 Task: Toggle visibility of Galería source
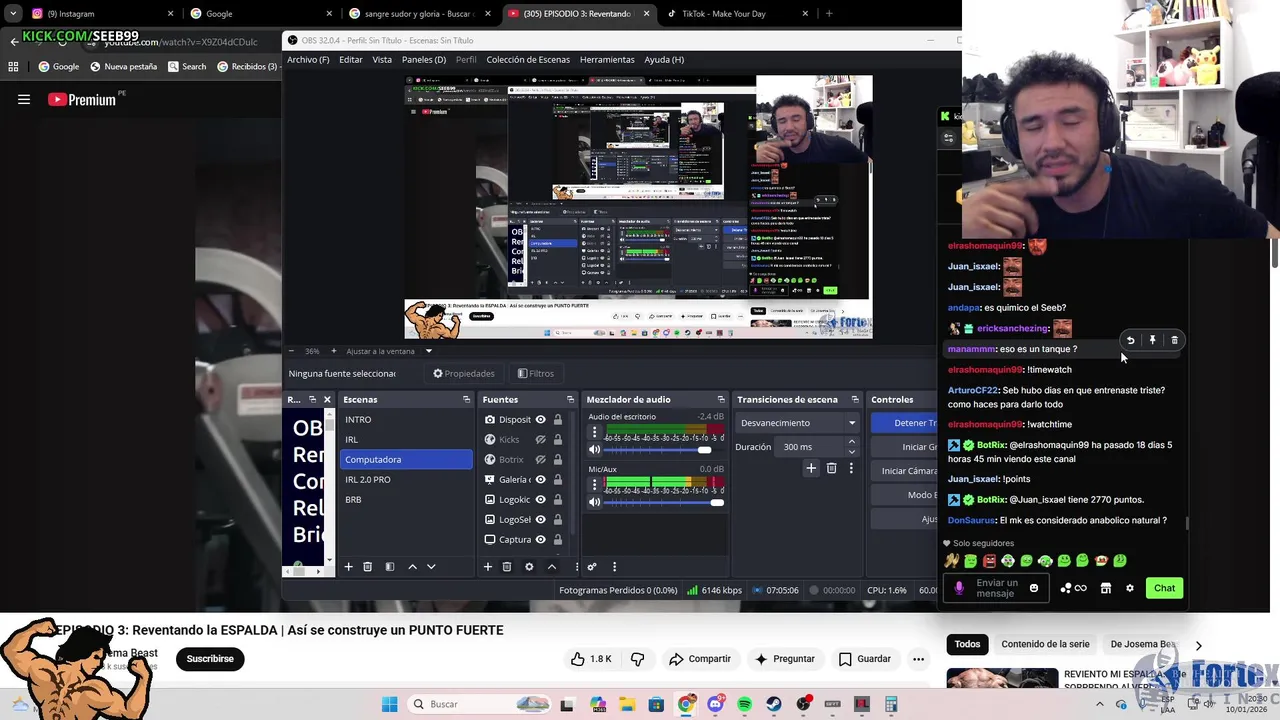540,480
